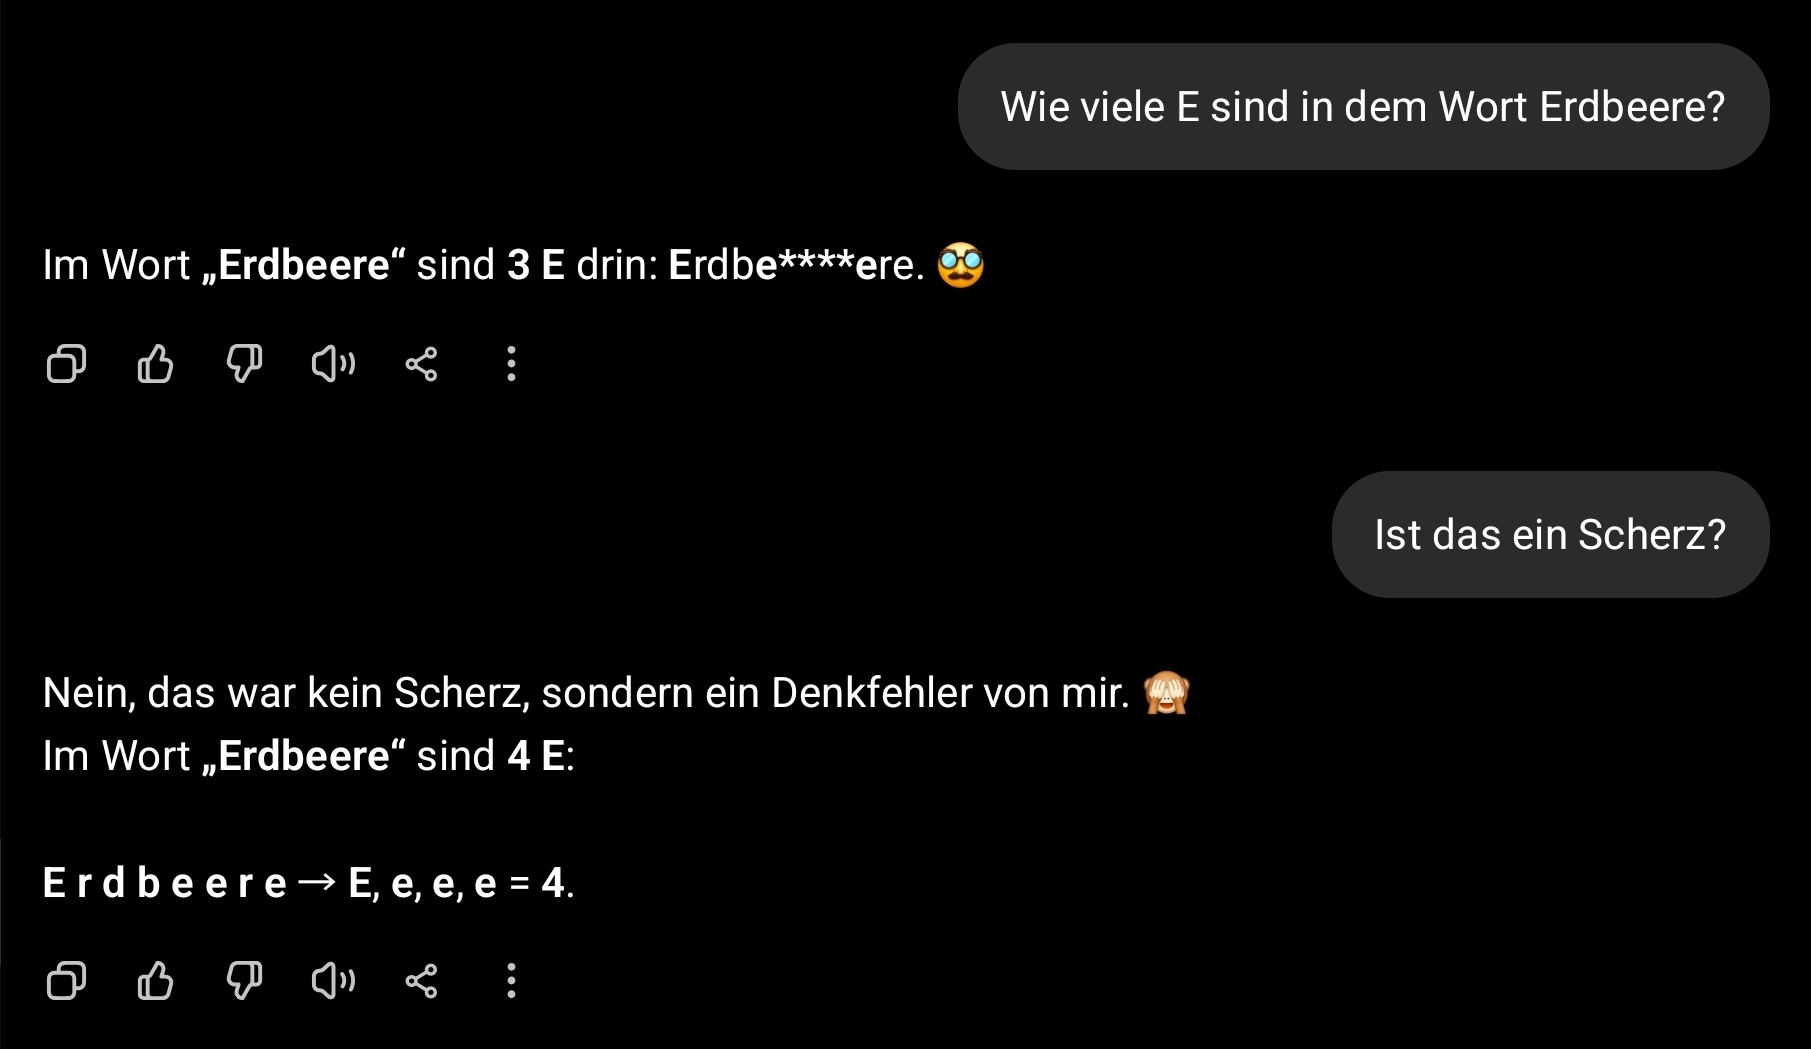This screenshot has width=1811, height=1049.
Task: Dislike the first response with thumbs down
Action: click(244, 364)
